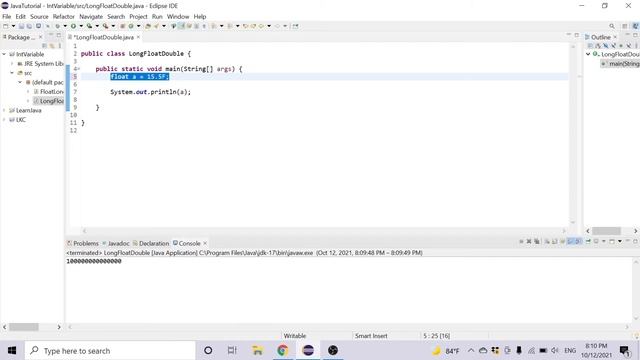640x360 pixels.
Task: Maximize the editor area
Action: [577, 35]
